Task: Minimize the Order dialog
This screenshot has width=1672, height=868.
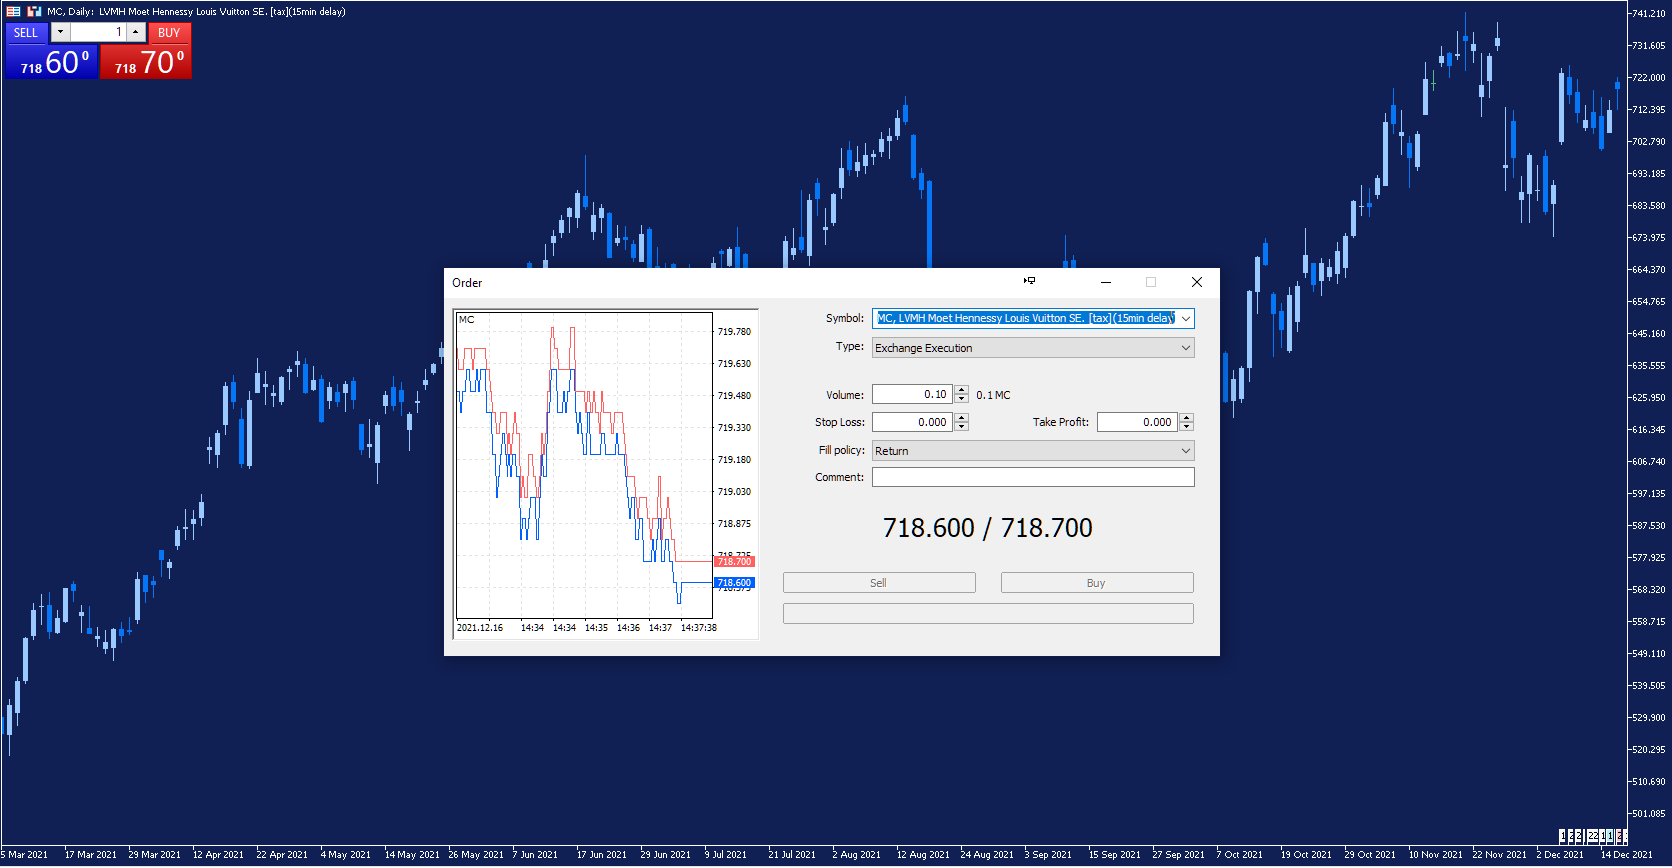Action: pos(1106,282)
